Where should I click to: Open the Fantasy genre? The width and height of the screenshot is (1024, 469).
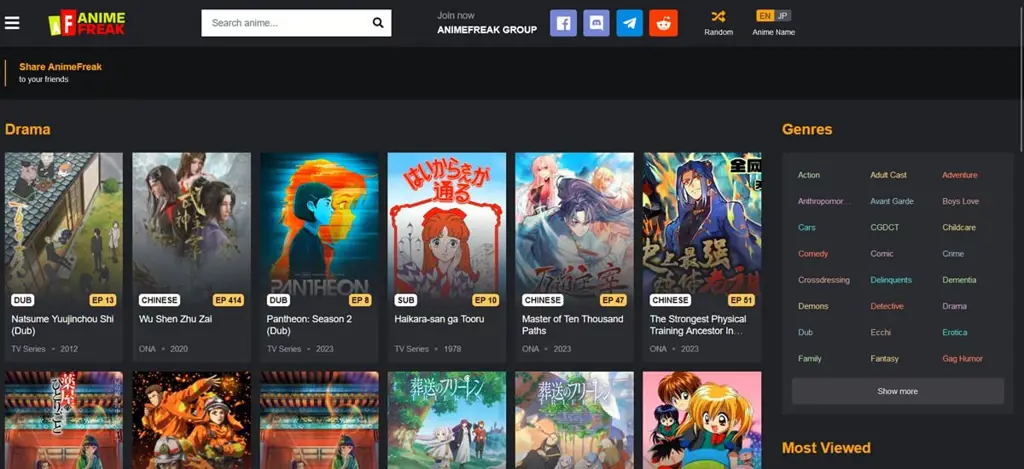[884, 358]
